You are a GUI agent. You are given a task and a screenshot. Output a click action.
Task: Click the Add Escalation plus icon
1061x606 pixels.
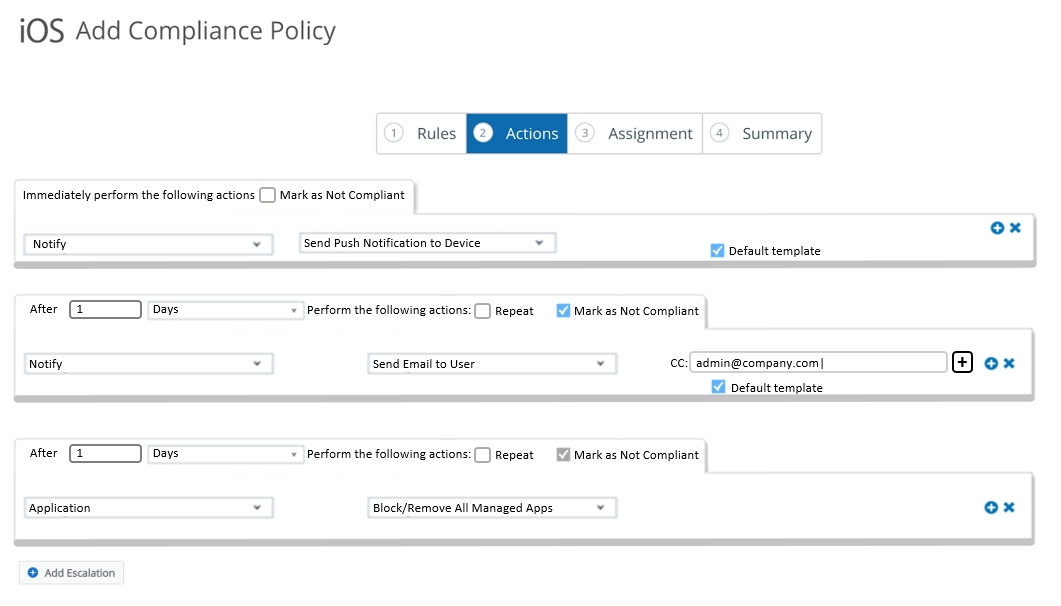[33, 573]
